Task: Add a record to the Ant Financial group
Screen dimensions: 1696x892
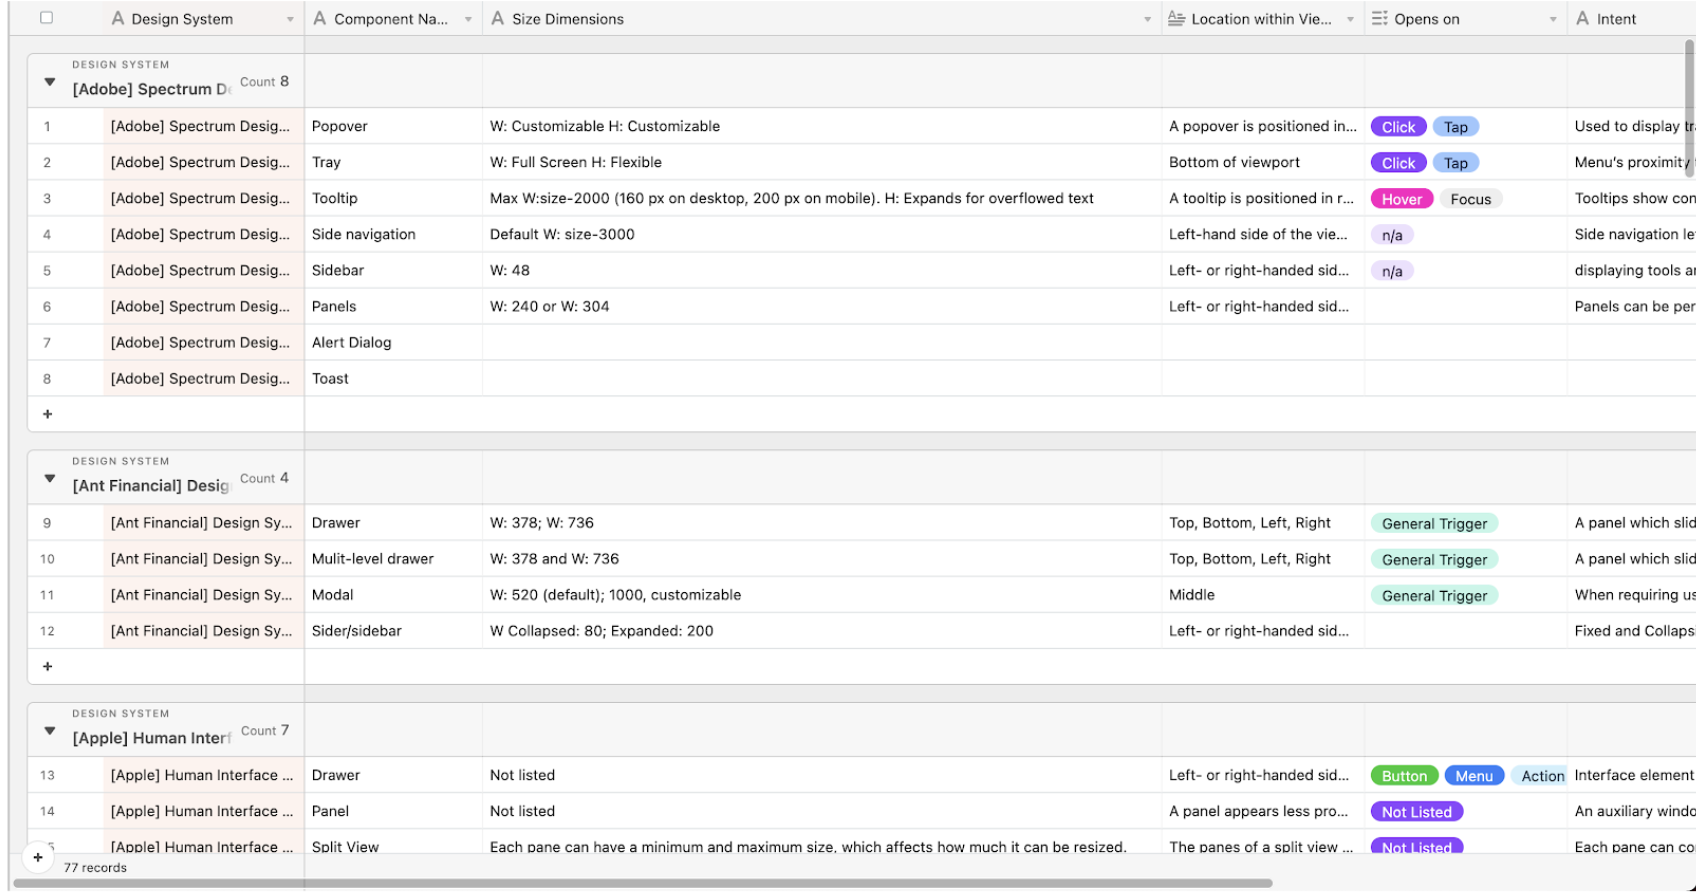Action: (47, 666)
